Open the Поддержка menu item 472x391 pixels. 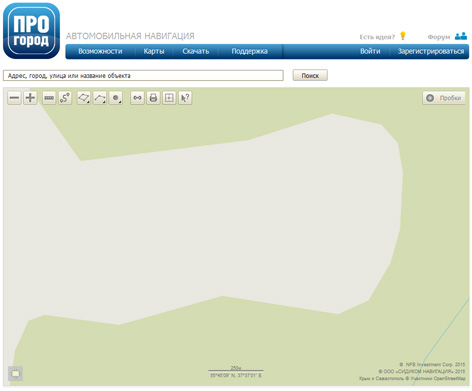(250, 51)
